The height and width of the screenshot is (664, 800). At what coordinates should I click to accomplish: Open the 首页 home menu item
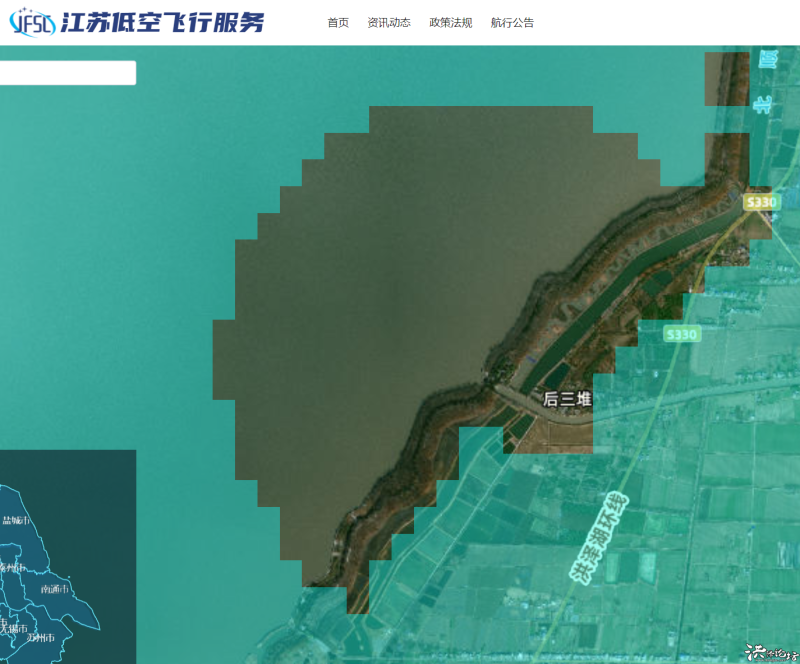pos(338,23)
